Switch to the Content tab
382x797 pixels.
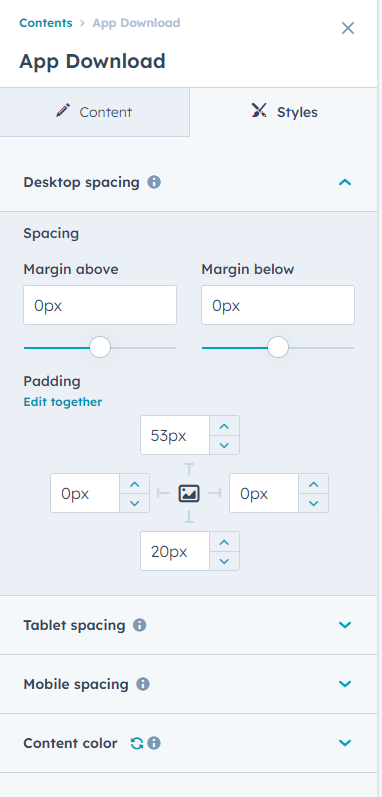pyautogui.click(x=94, y=112)
